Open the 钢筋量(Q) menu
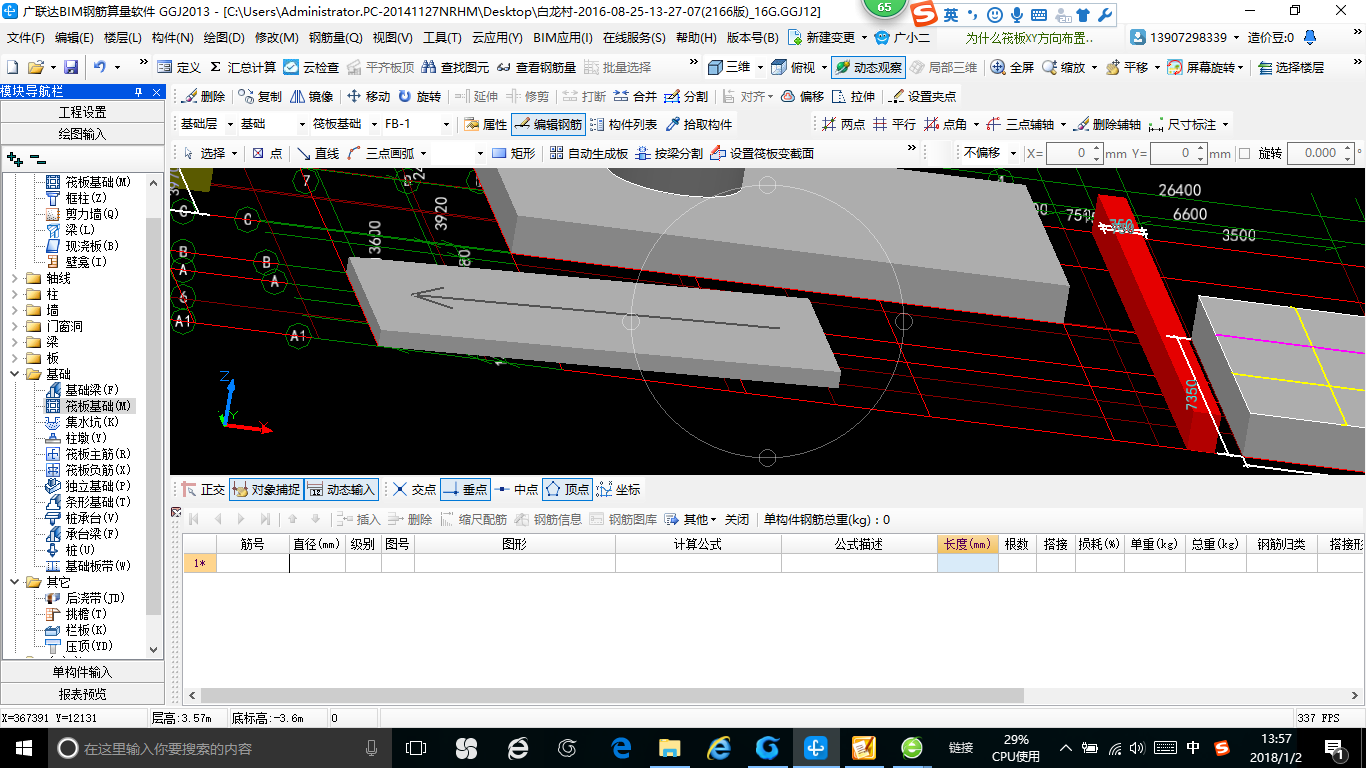This screenshot has width=1366, height=768. (335, 38)
